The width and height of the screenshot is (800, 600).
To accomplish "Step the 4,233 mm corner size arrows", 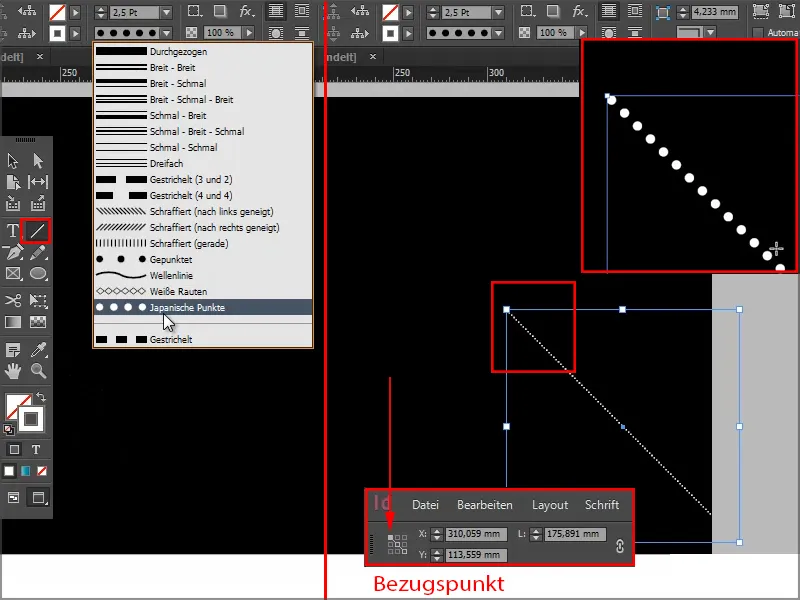I will (x=683, y=12).
